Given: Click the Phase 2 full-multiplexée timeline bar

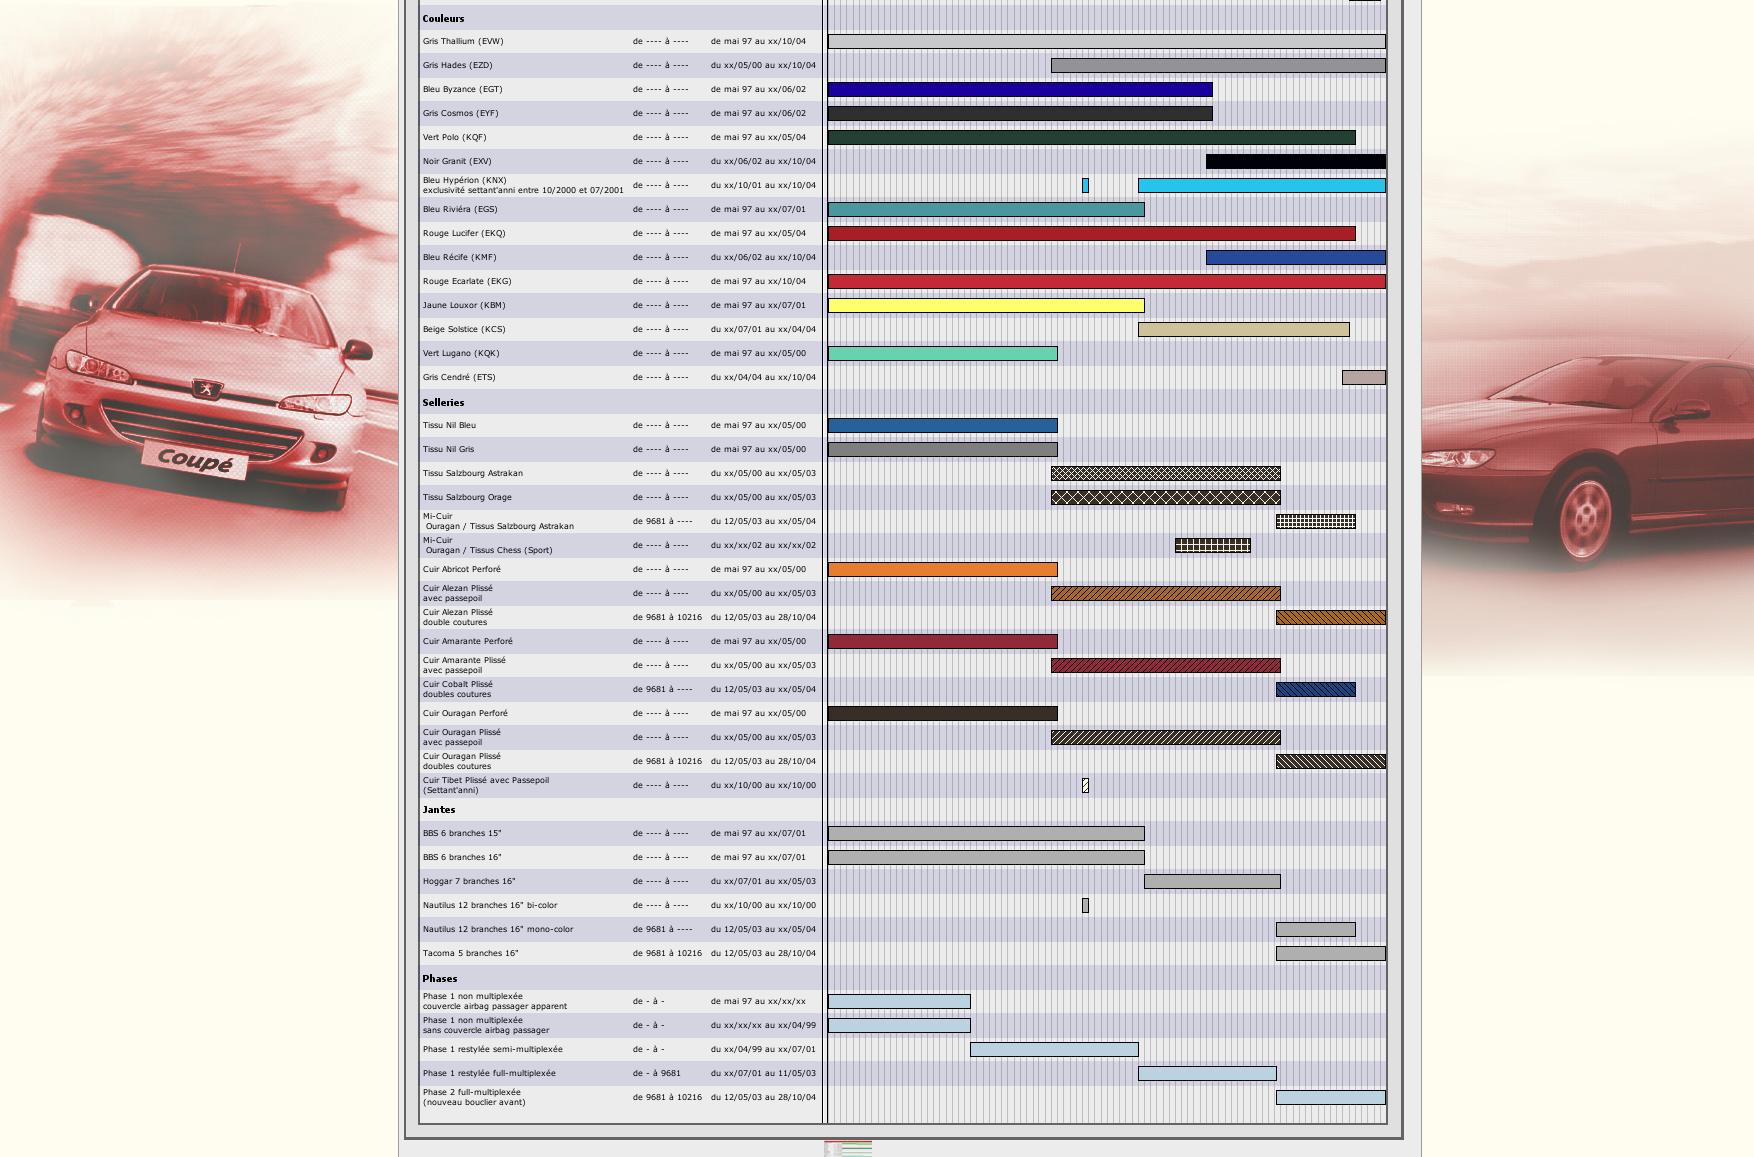Looking at the screenshot, I should (x=1330, y=1098).
